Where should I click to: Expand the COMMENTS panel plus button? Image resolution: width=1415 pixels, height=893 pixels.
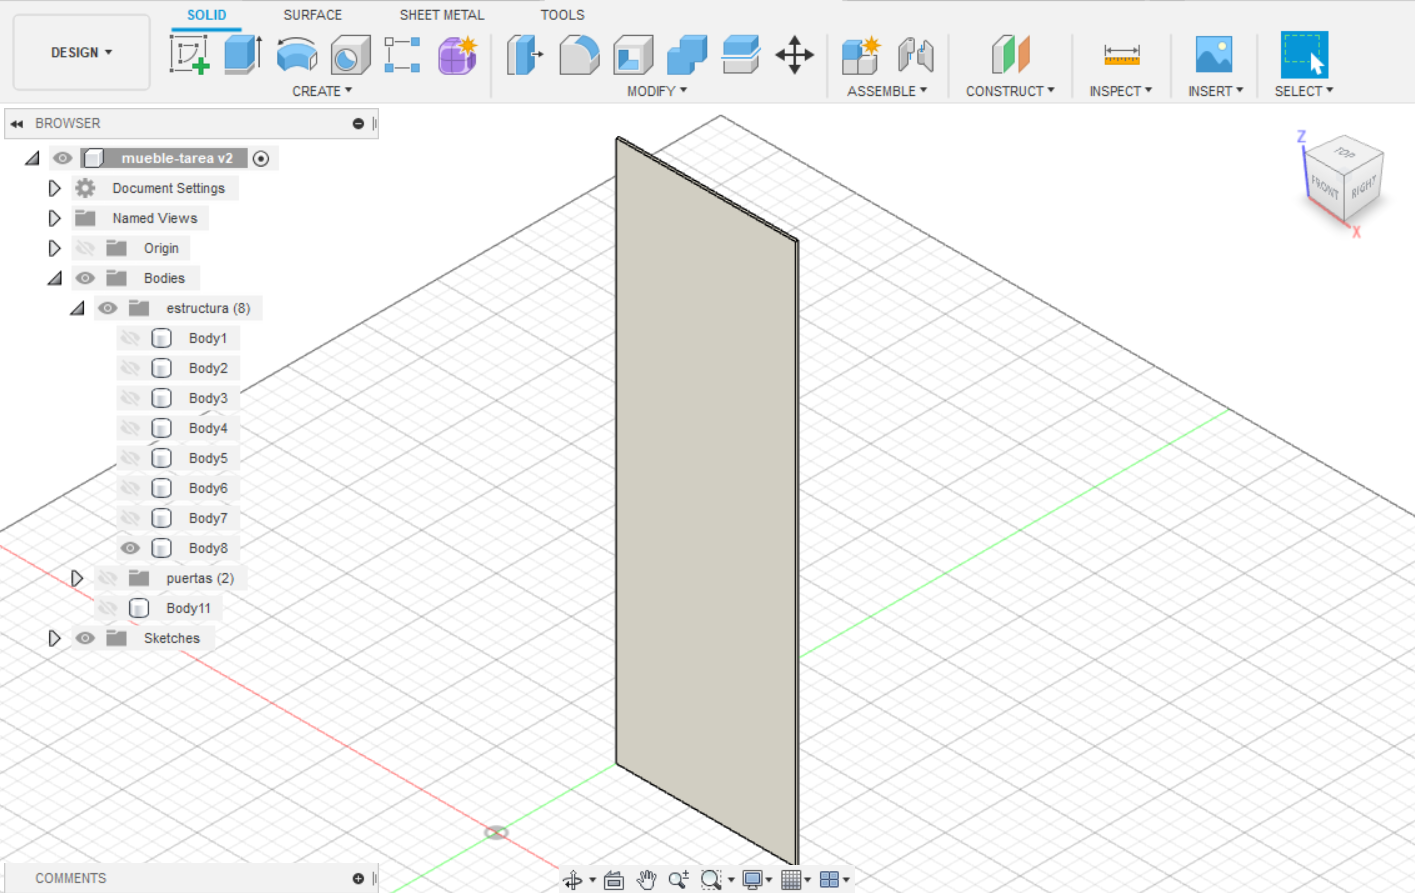[358, 879]
